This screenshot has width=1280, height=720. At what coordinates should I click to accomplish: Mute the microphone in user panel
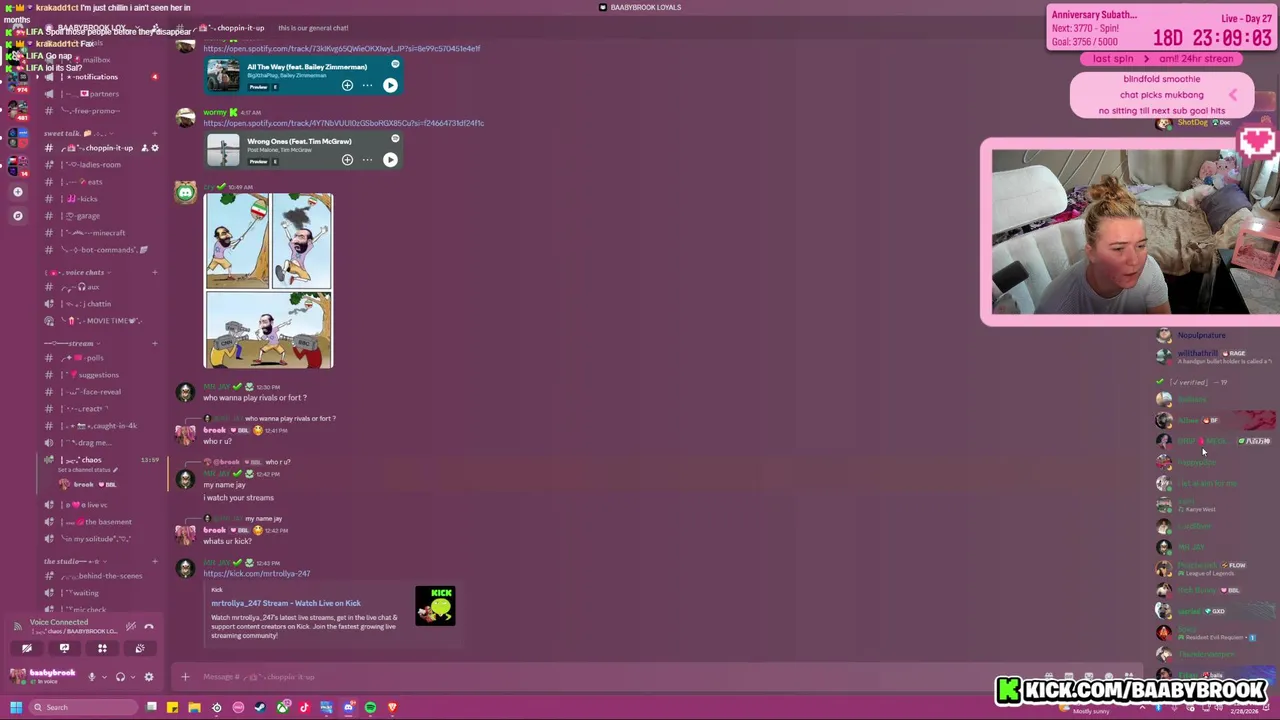92,677
